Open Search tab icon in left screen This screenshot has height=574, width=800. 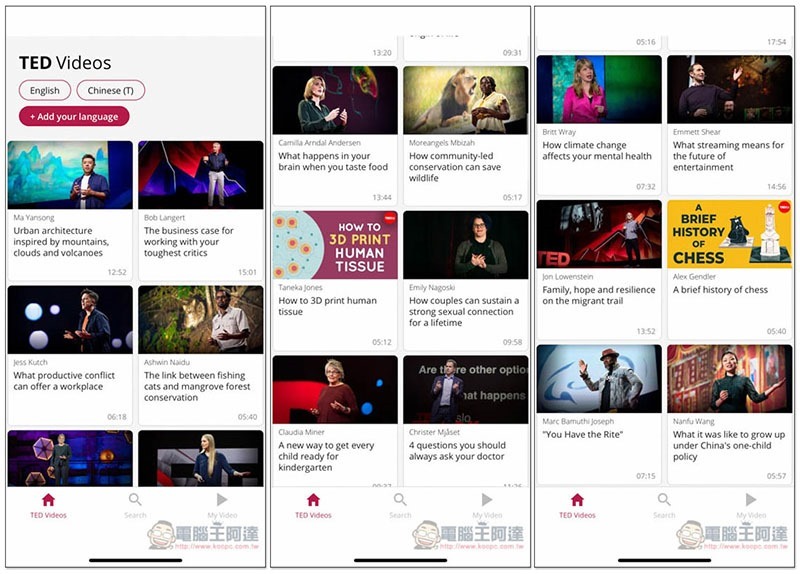135,499
